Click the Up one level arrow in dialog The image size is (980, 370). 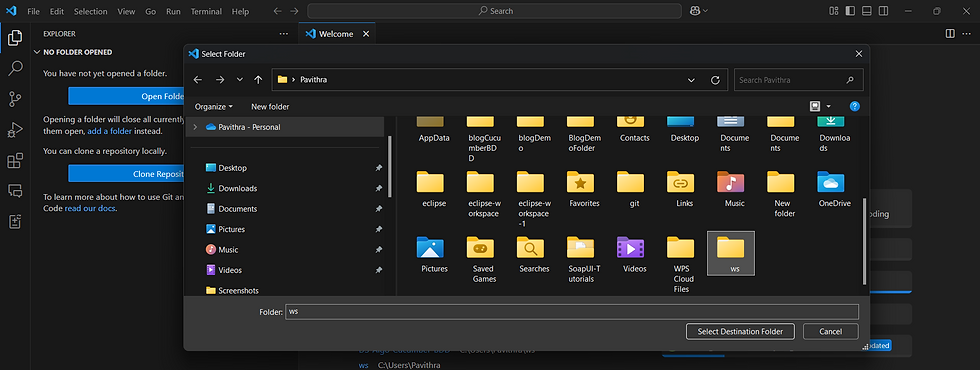[258, 80]
